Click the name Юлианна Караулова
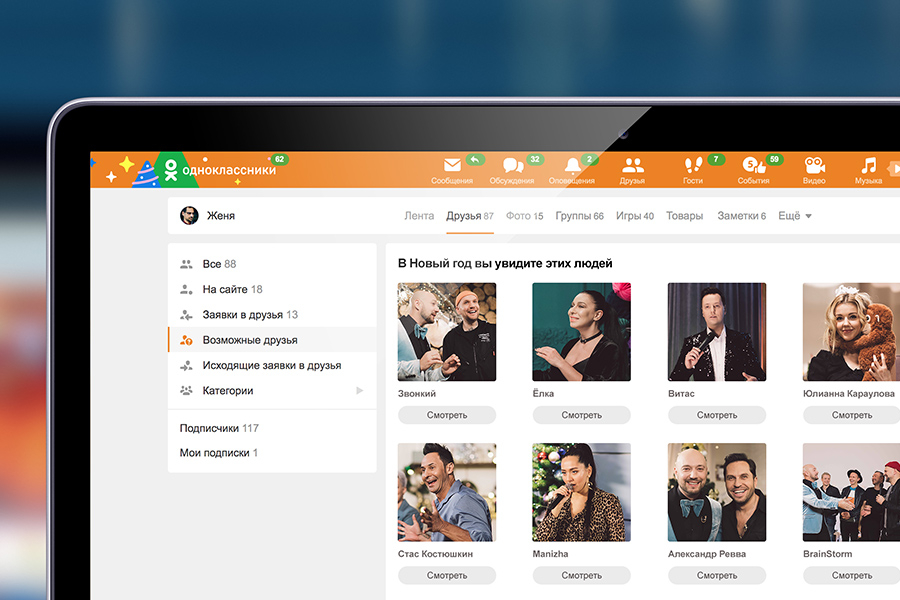The width and height of the screenshot is (900, 600). (849, 394)
